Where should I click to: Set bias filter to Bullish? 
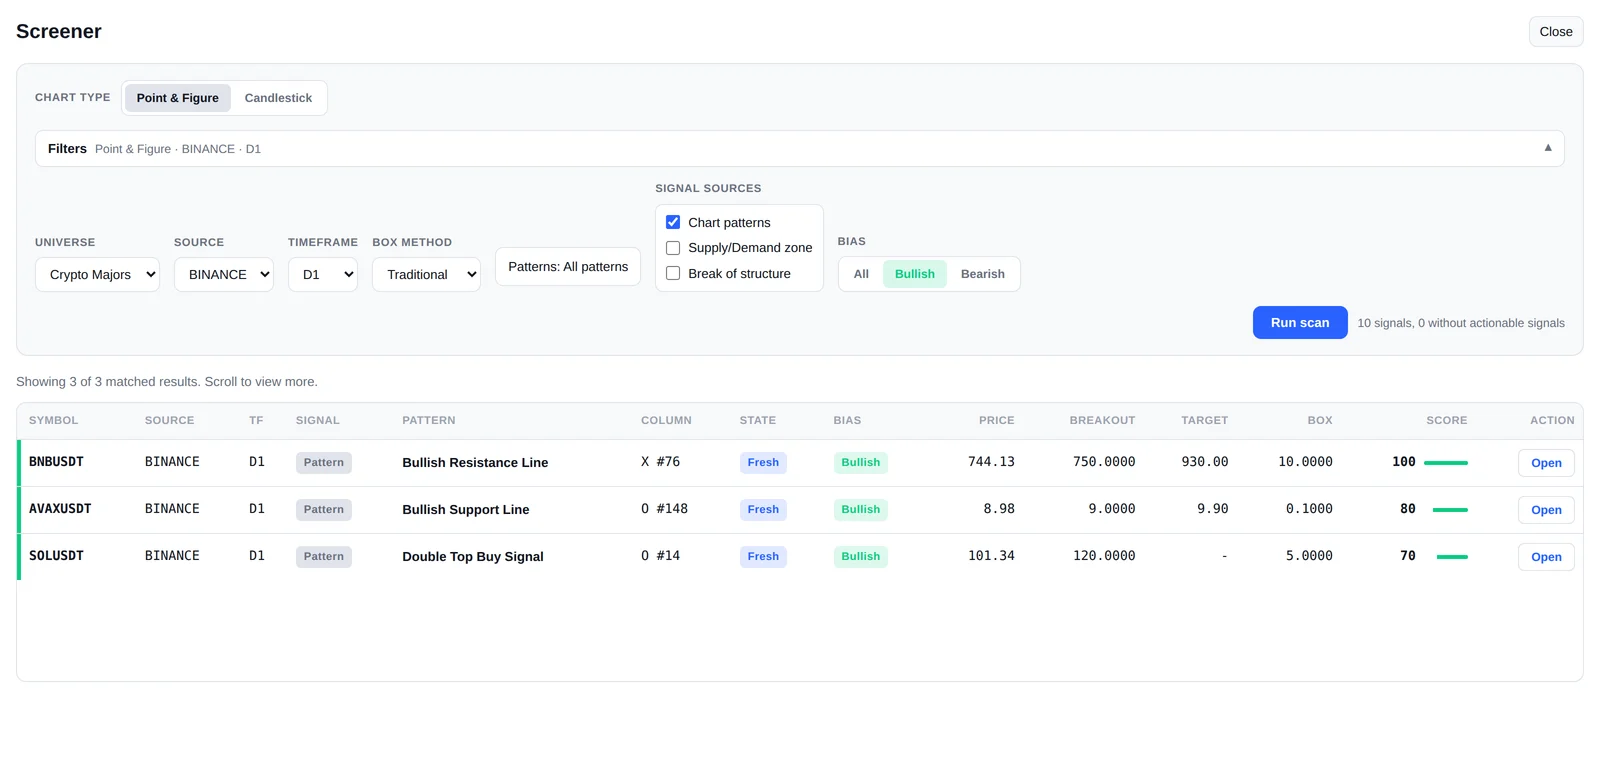pos(915,274)
